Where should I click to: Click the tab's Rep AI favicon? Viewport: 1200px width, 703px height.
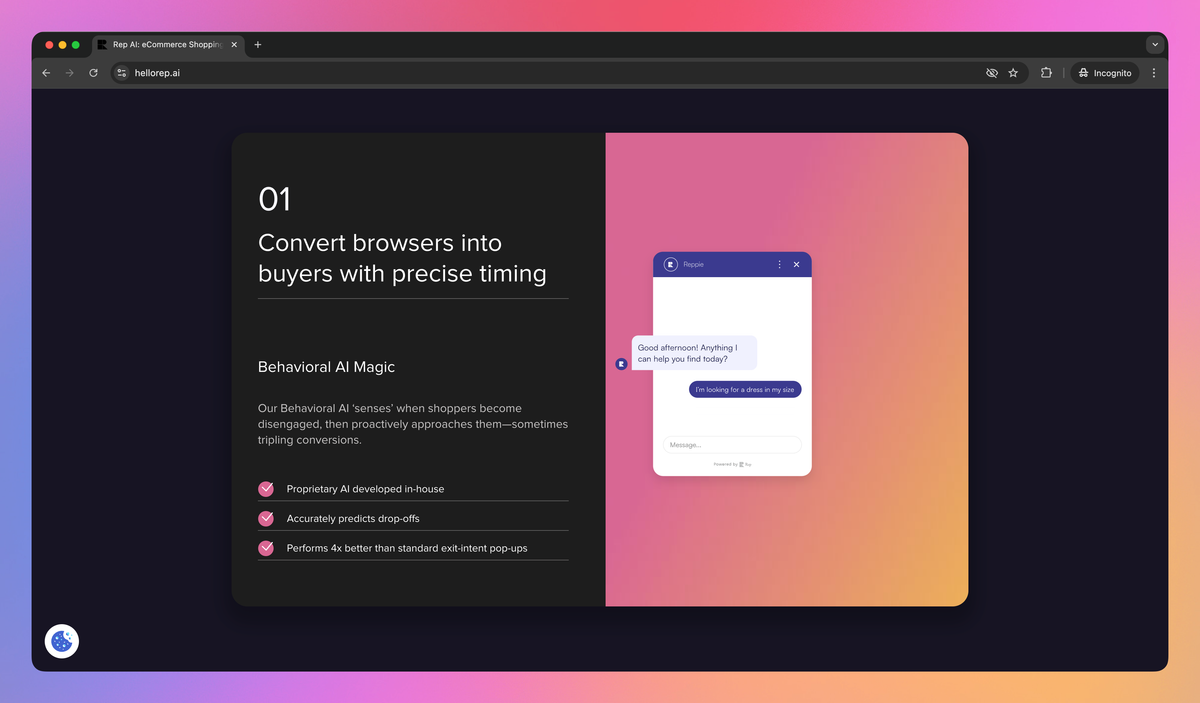[x=102, y=45]
